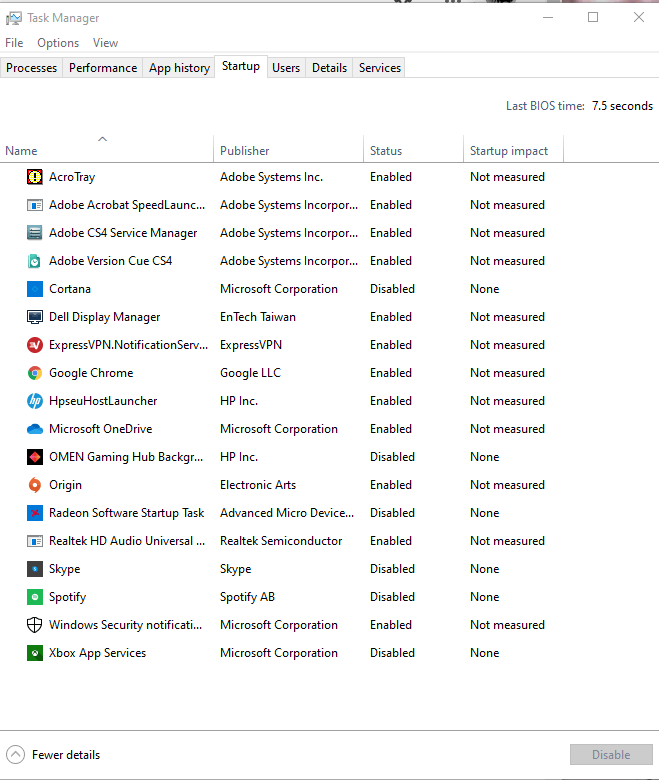659x780 pixels.
Task: Click 'Electronic Arts' publisher cell
Action: (x=258, y=485)
